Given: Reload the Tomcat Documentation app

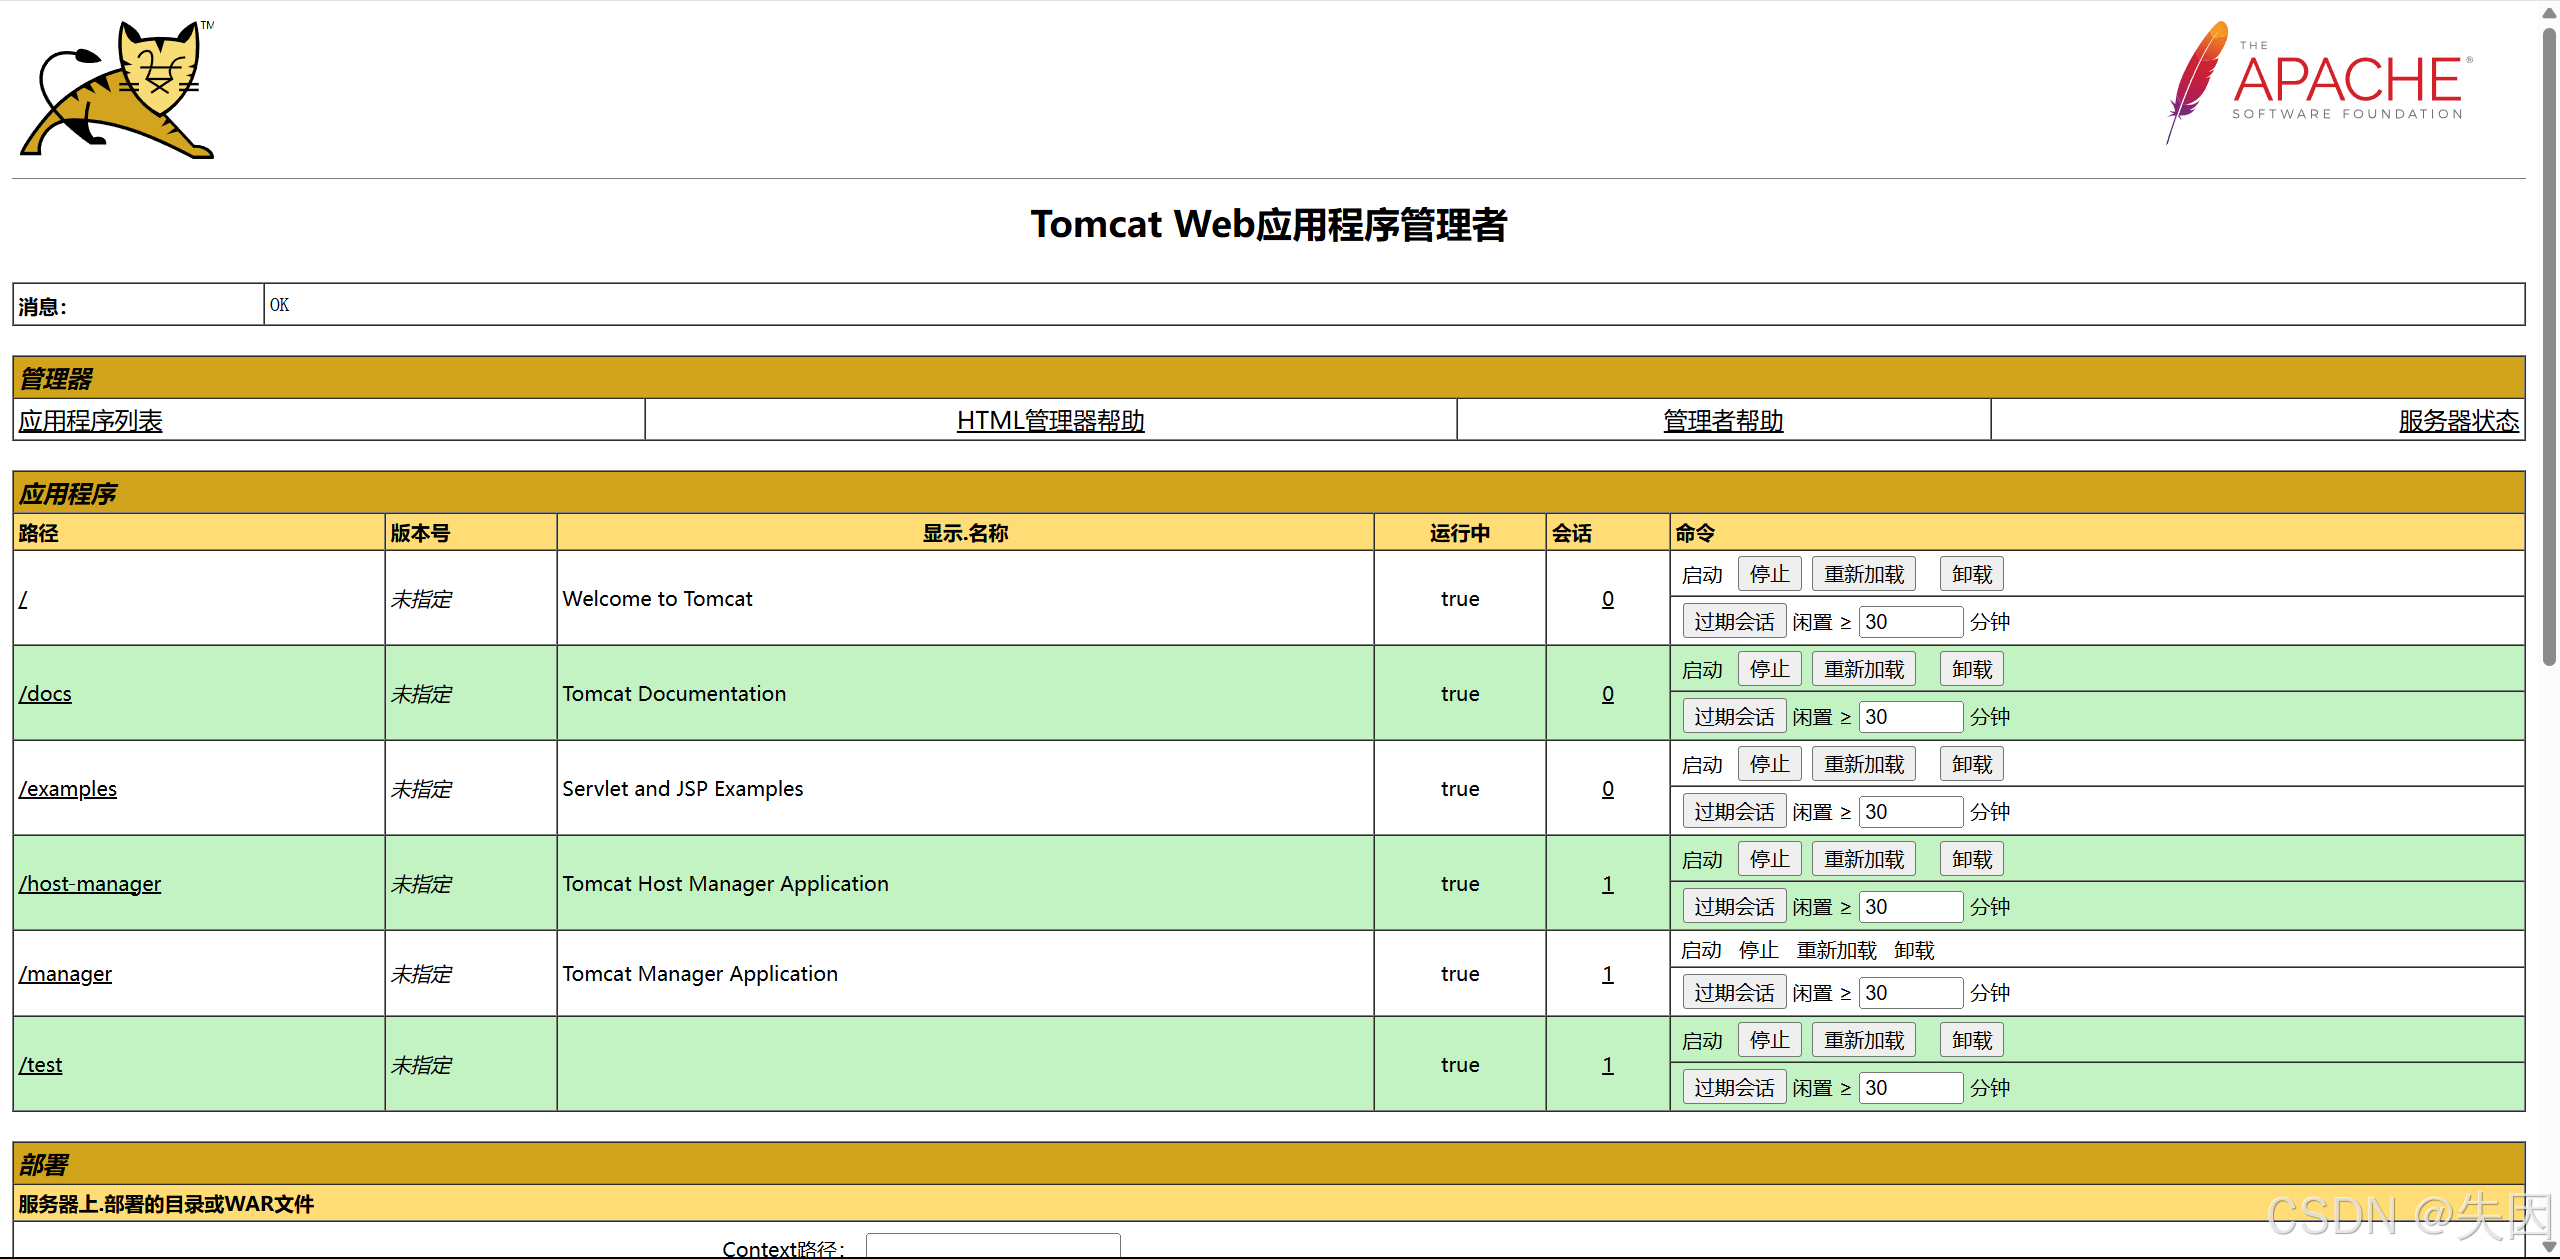Looking at the screenshot, I should coord(1863,669).
